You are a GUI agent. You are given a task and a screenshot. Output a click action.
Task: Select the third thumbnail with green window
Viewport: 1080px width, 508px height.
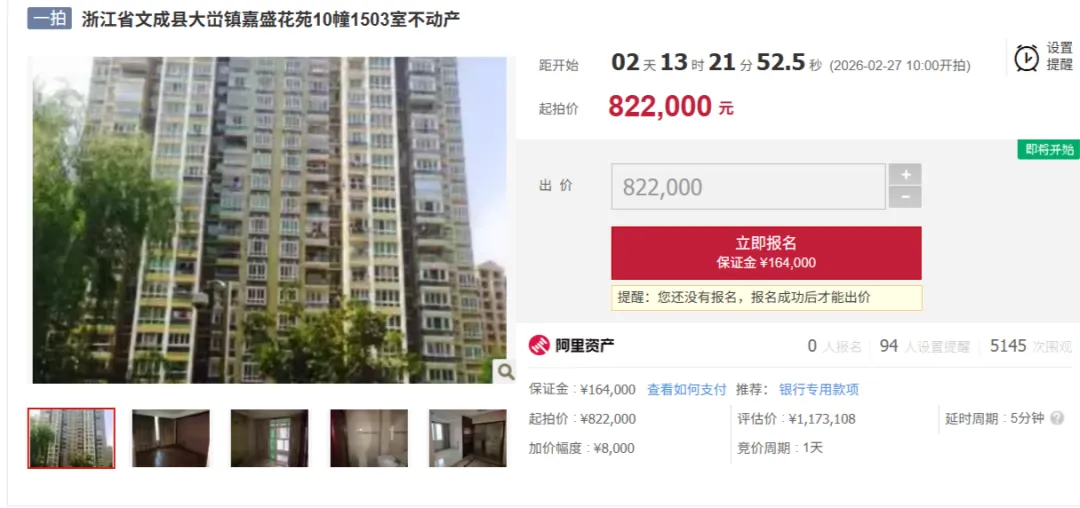269,438
